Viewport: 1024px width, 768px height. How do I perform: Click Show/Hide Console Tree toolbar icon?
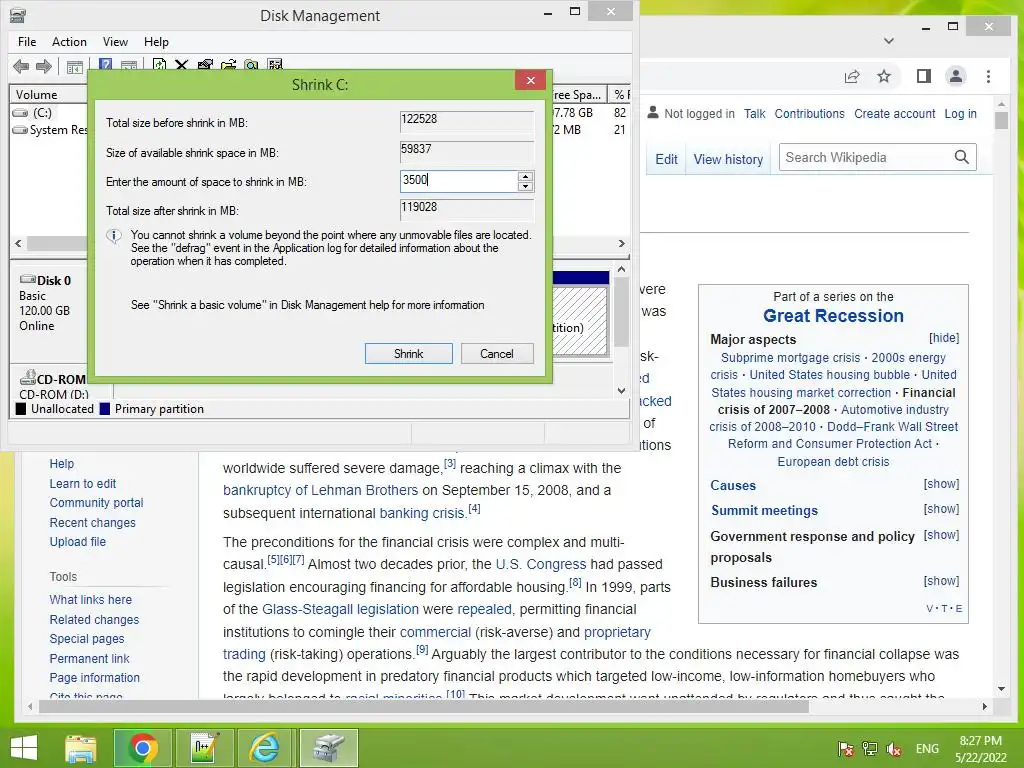pos(74,66)
